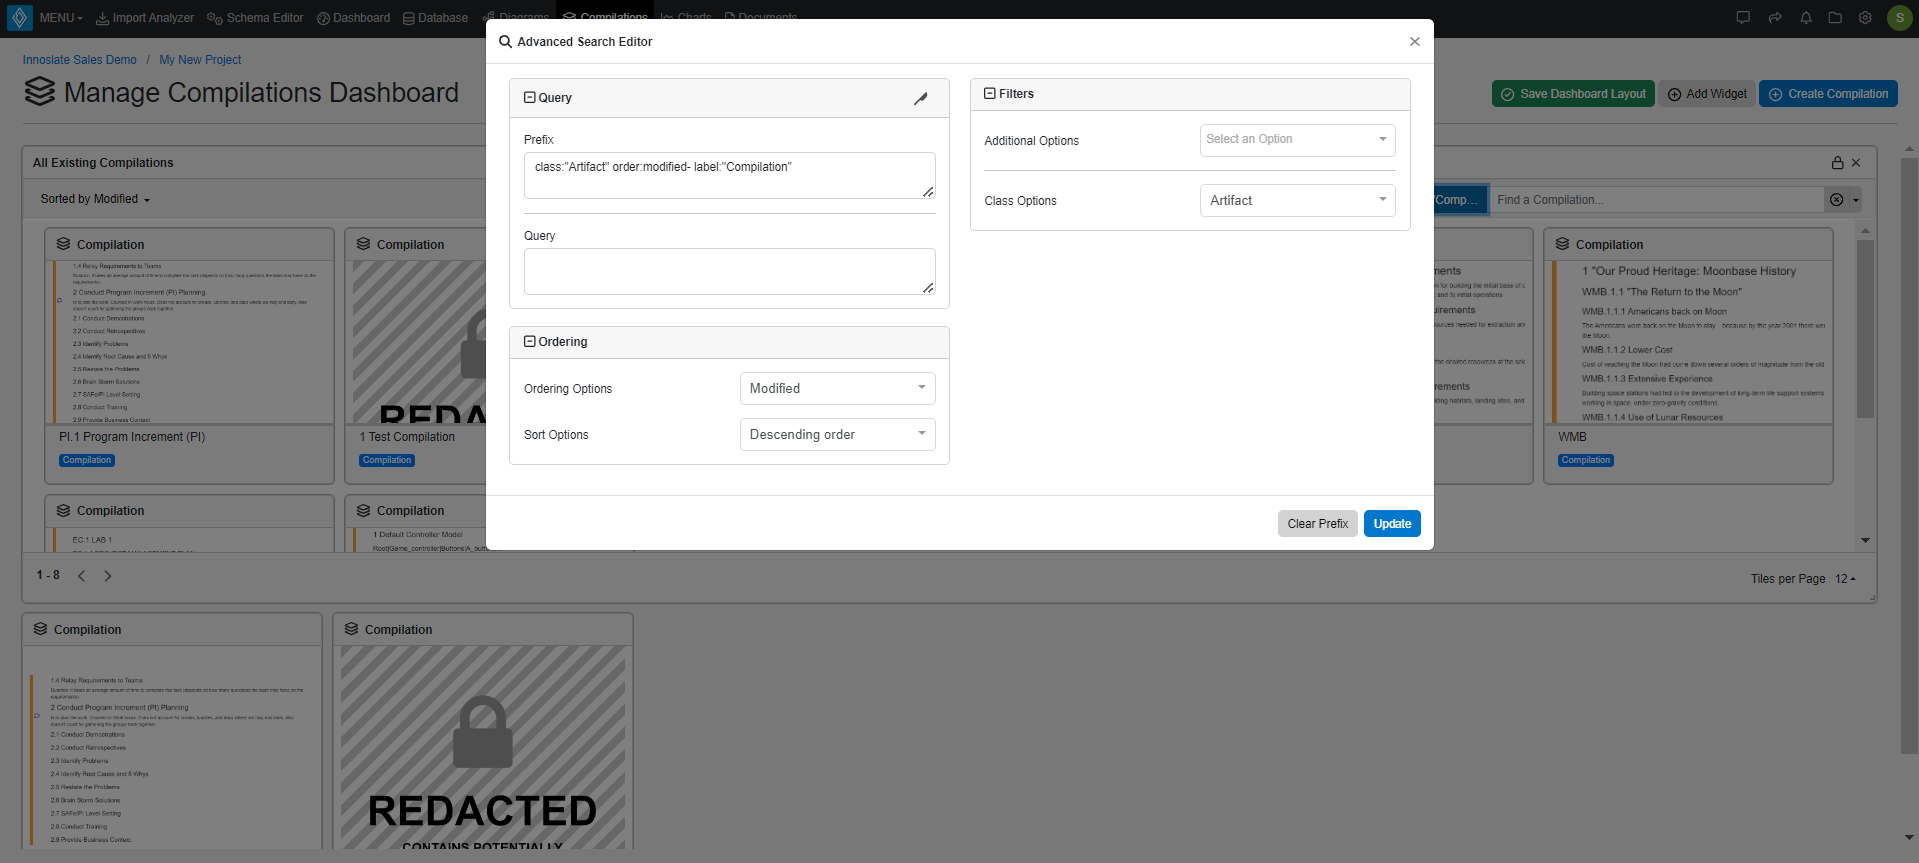This screenshot has width=1919, height=863.
Task: Open the MENU dropdown
Action: click(61, 18)
